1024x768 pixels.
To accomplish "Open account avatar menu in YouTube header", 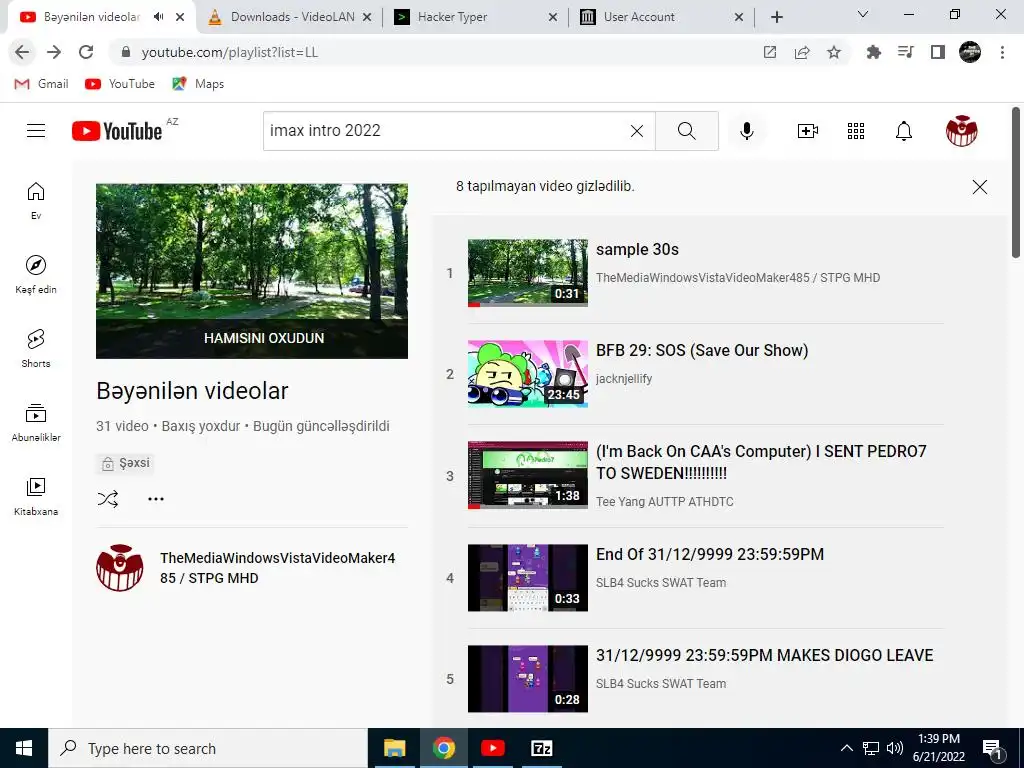I will click(961, 131).
